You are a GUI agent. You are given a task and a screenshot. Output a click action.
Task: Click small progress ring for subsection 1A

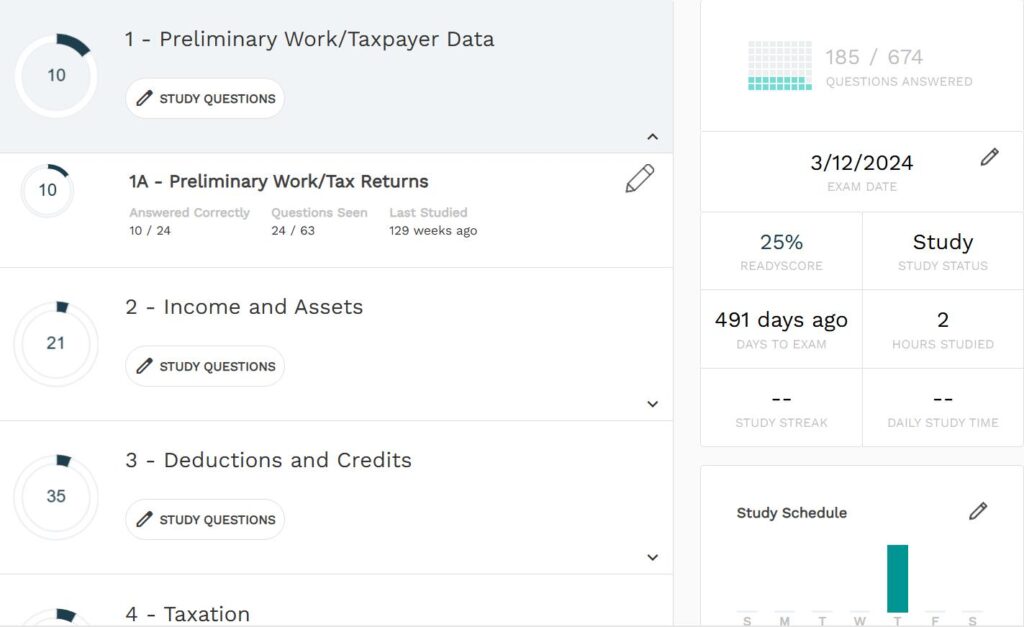47,190
